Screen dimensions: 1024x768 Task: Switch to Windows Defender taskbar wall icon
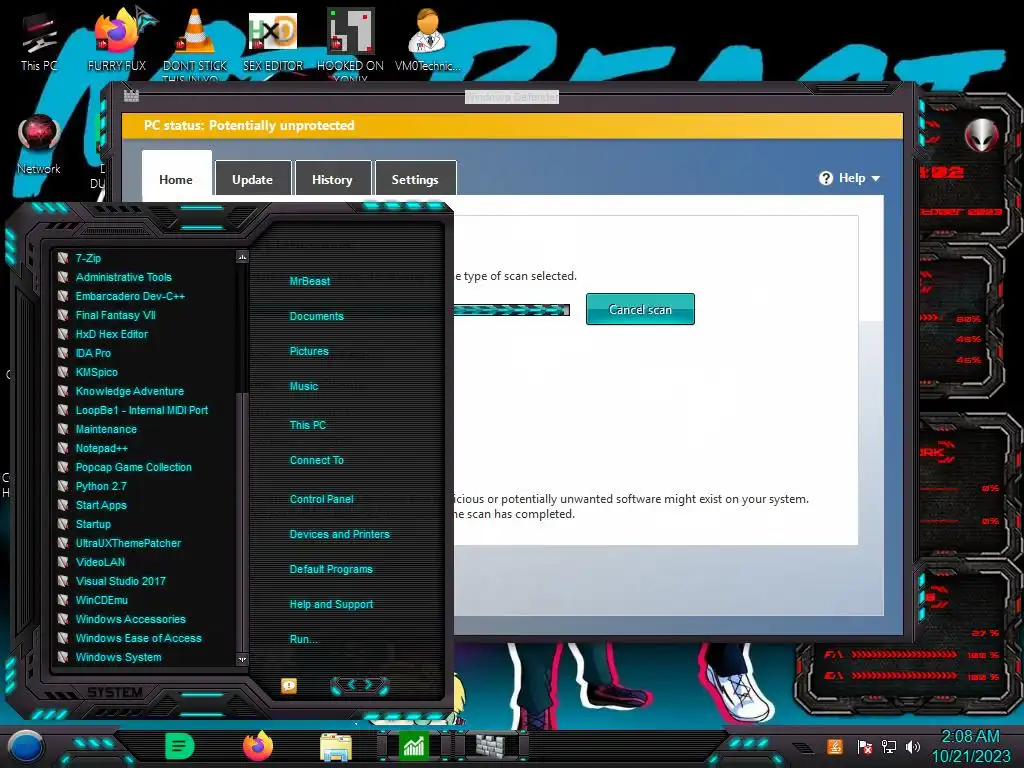tap(490, 746)
